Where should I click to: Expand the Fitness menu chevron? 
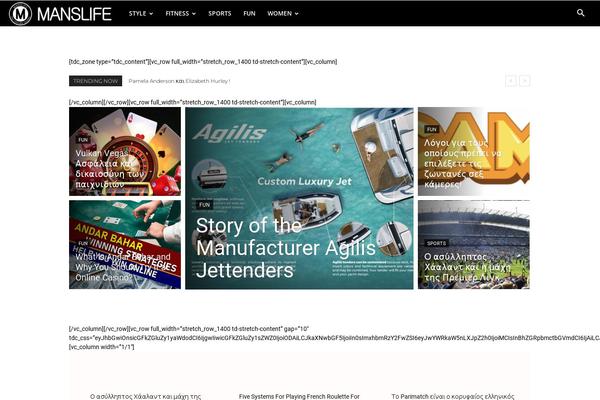(194, 14)
